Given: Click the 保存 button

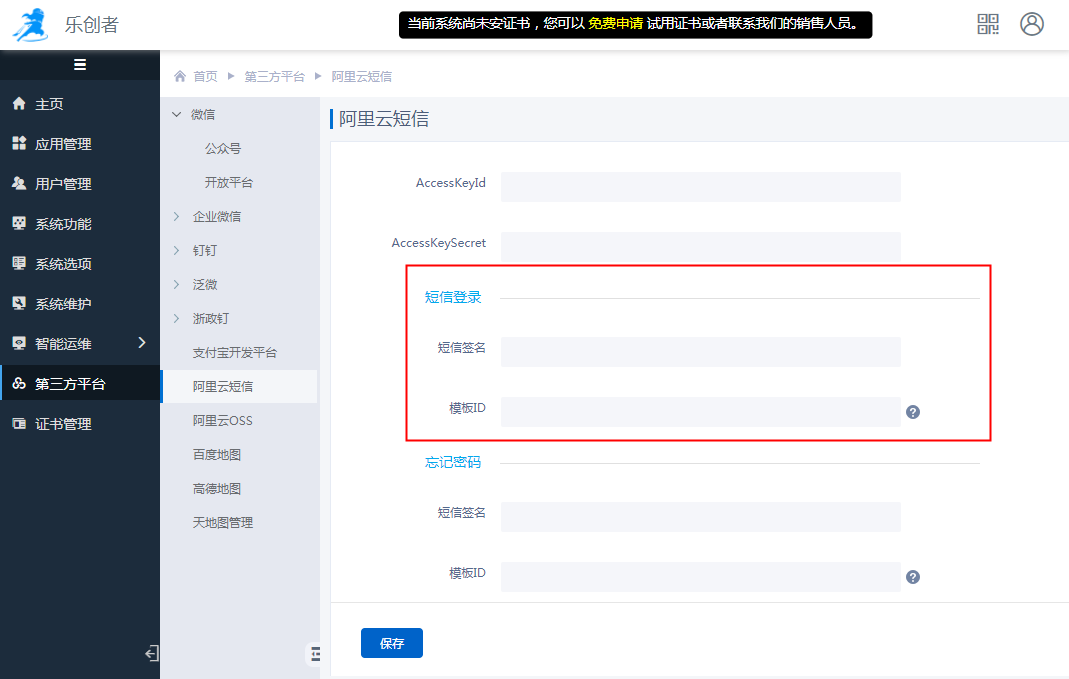Looking at the screenshot, I should pyautogui.click(x=392, y=643).
